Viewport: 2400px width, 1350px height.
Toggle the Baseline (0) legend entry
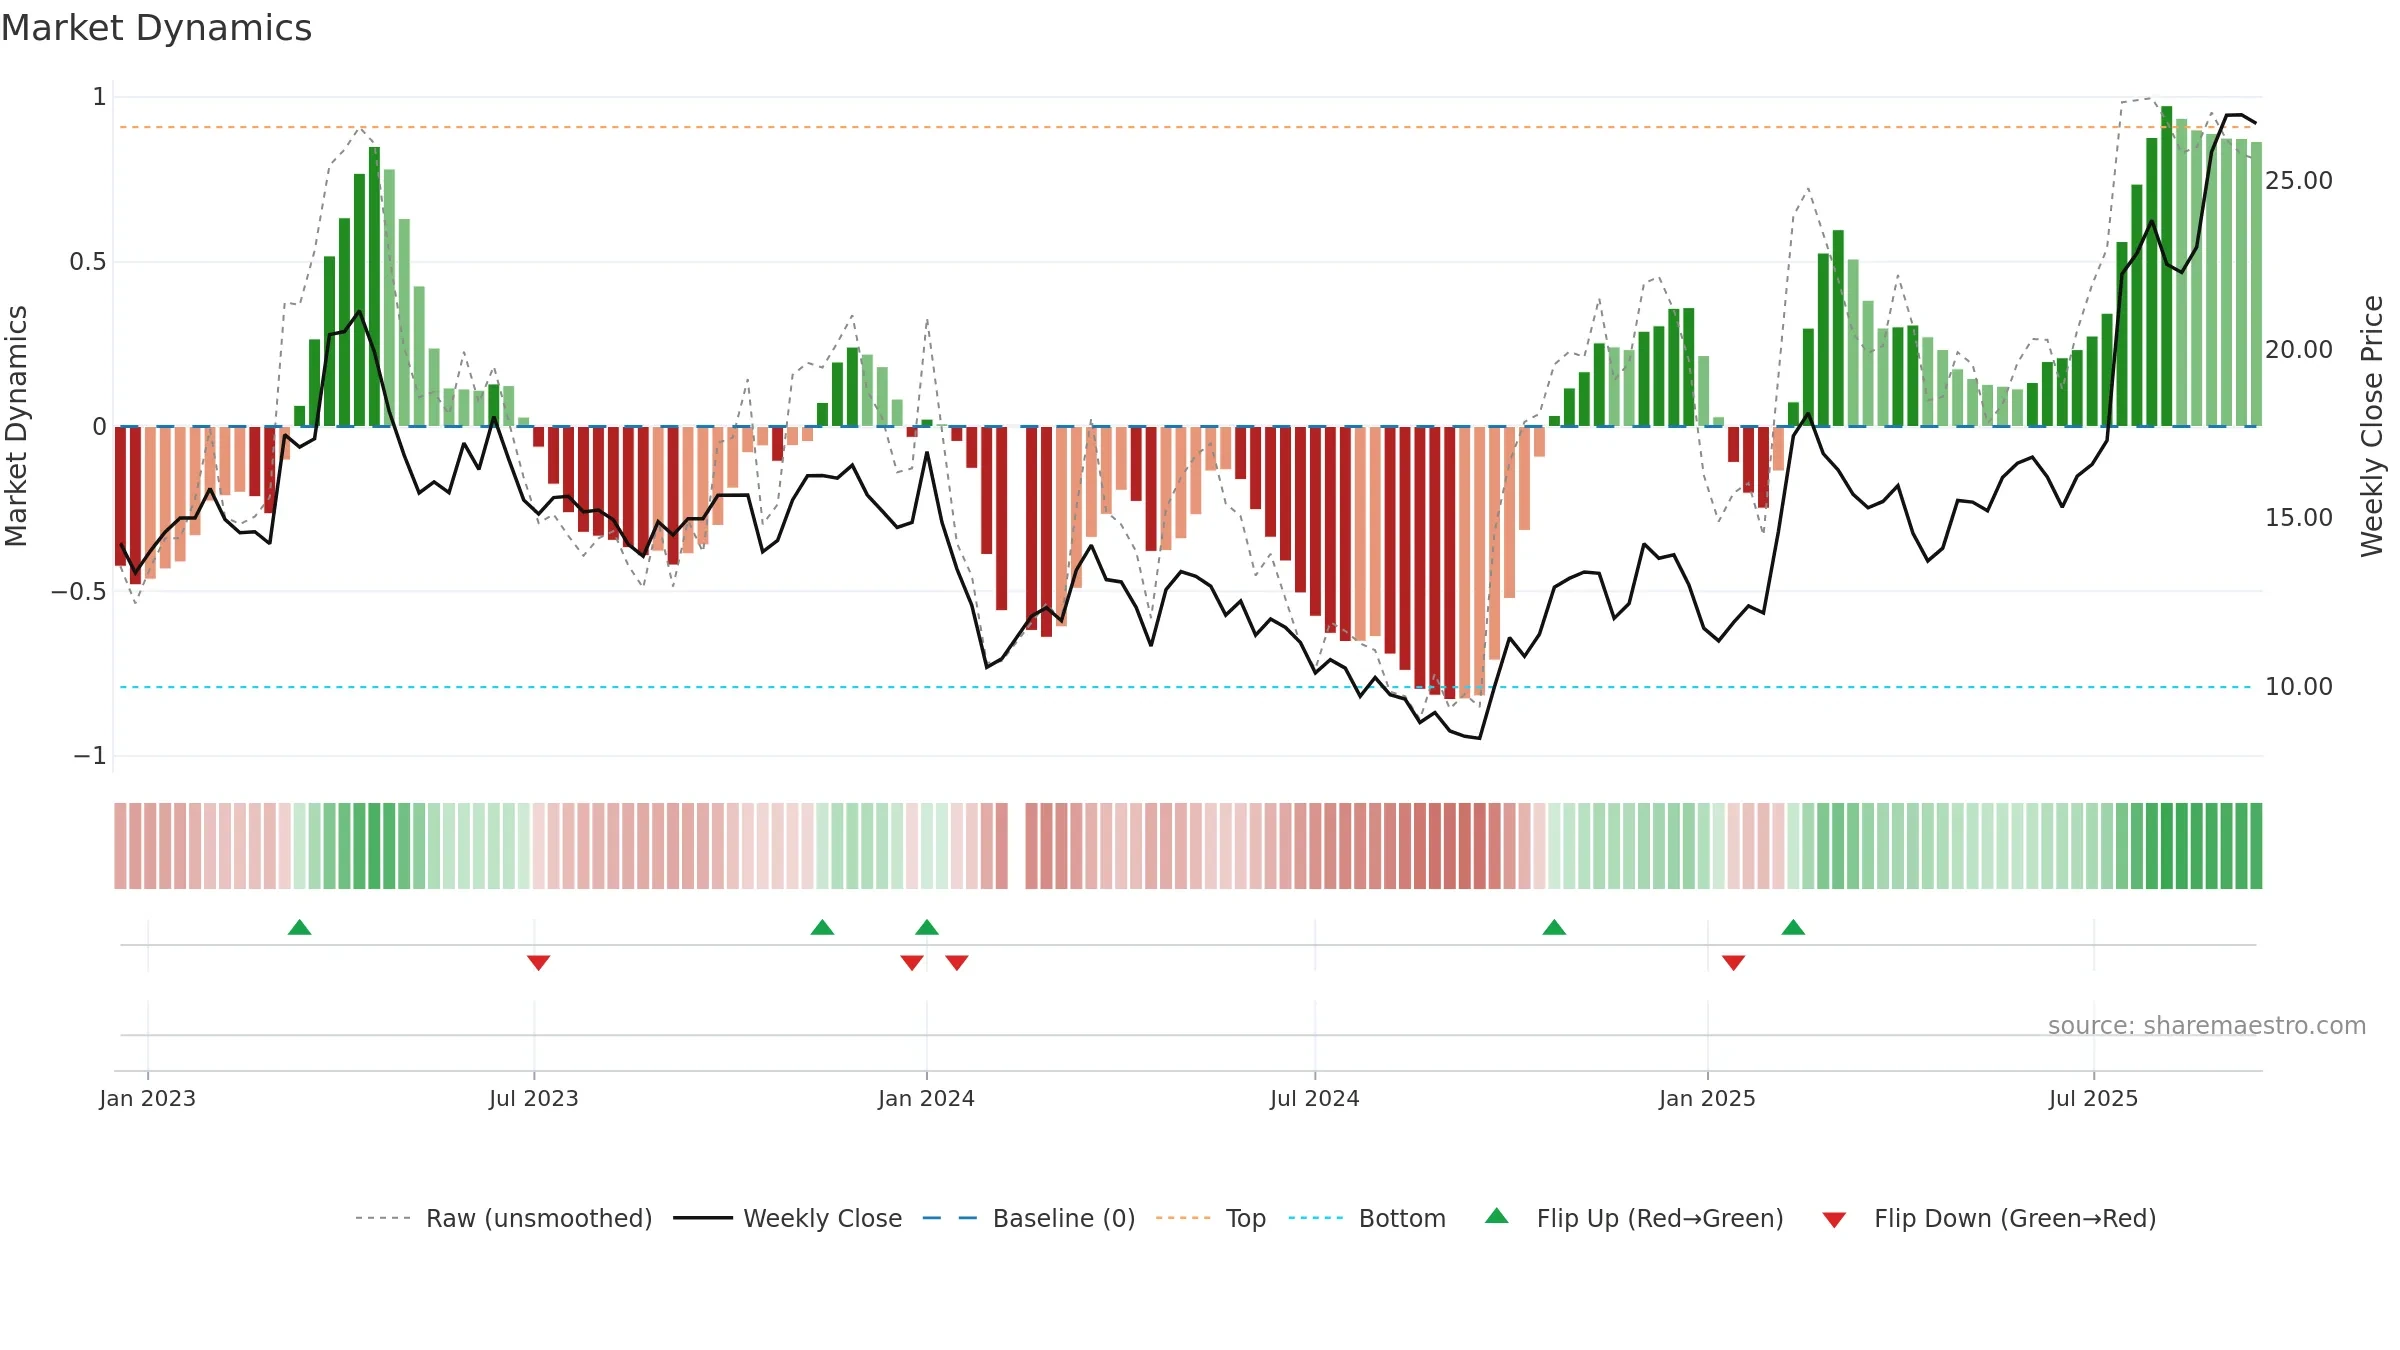pos(1028,1218)
